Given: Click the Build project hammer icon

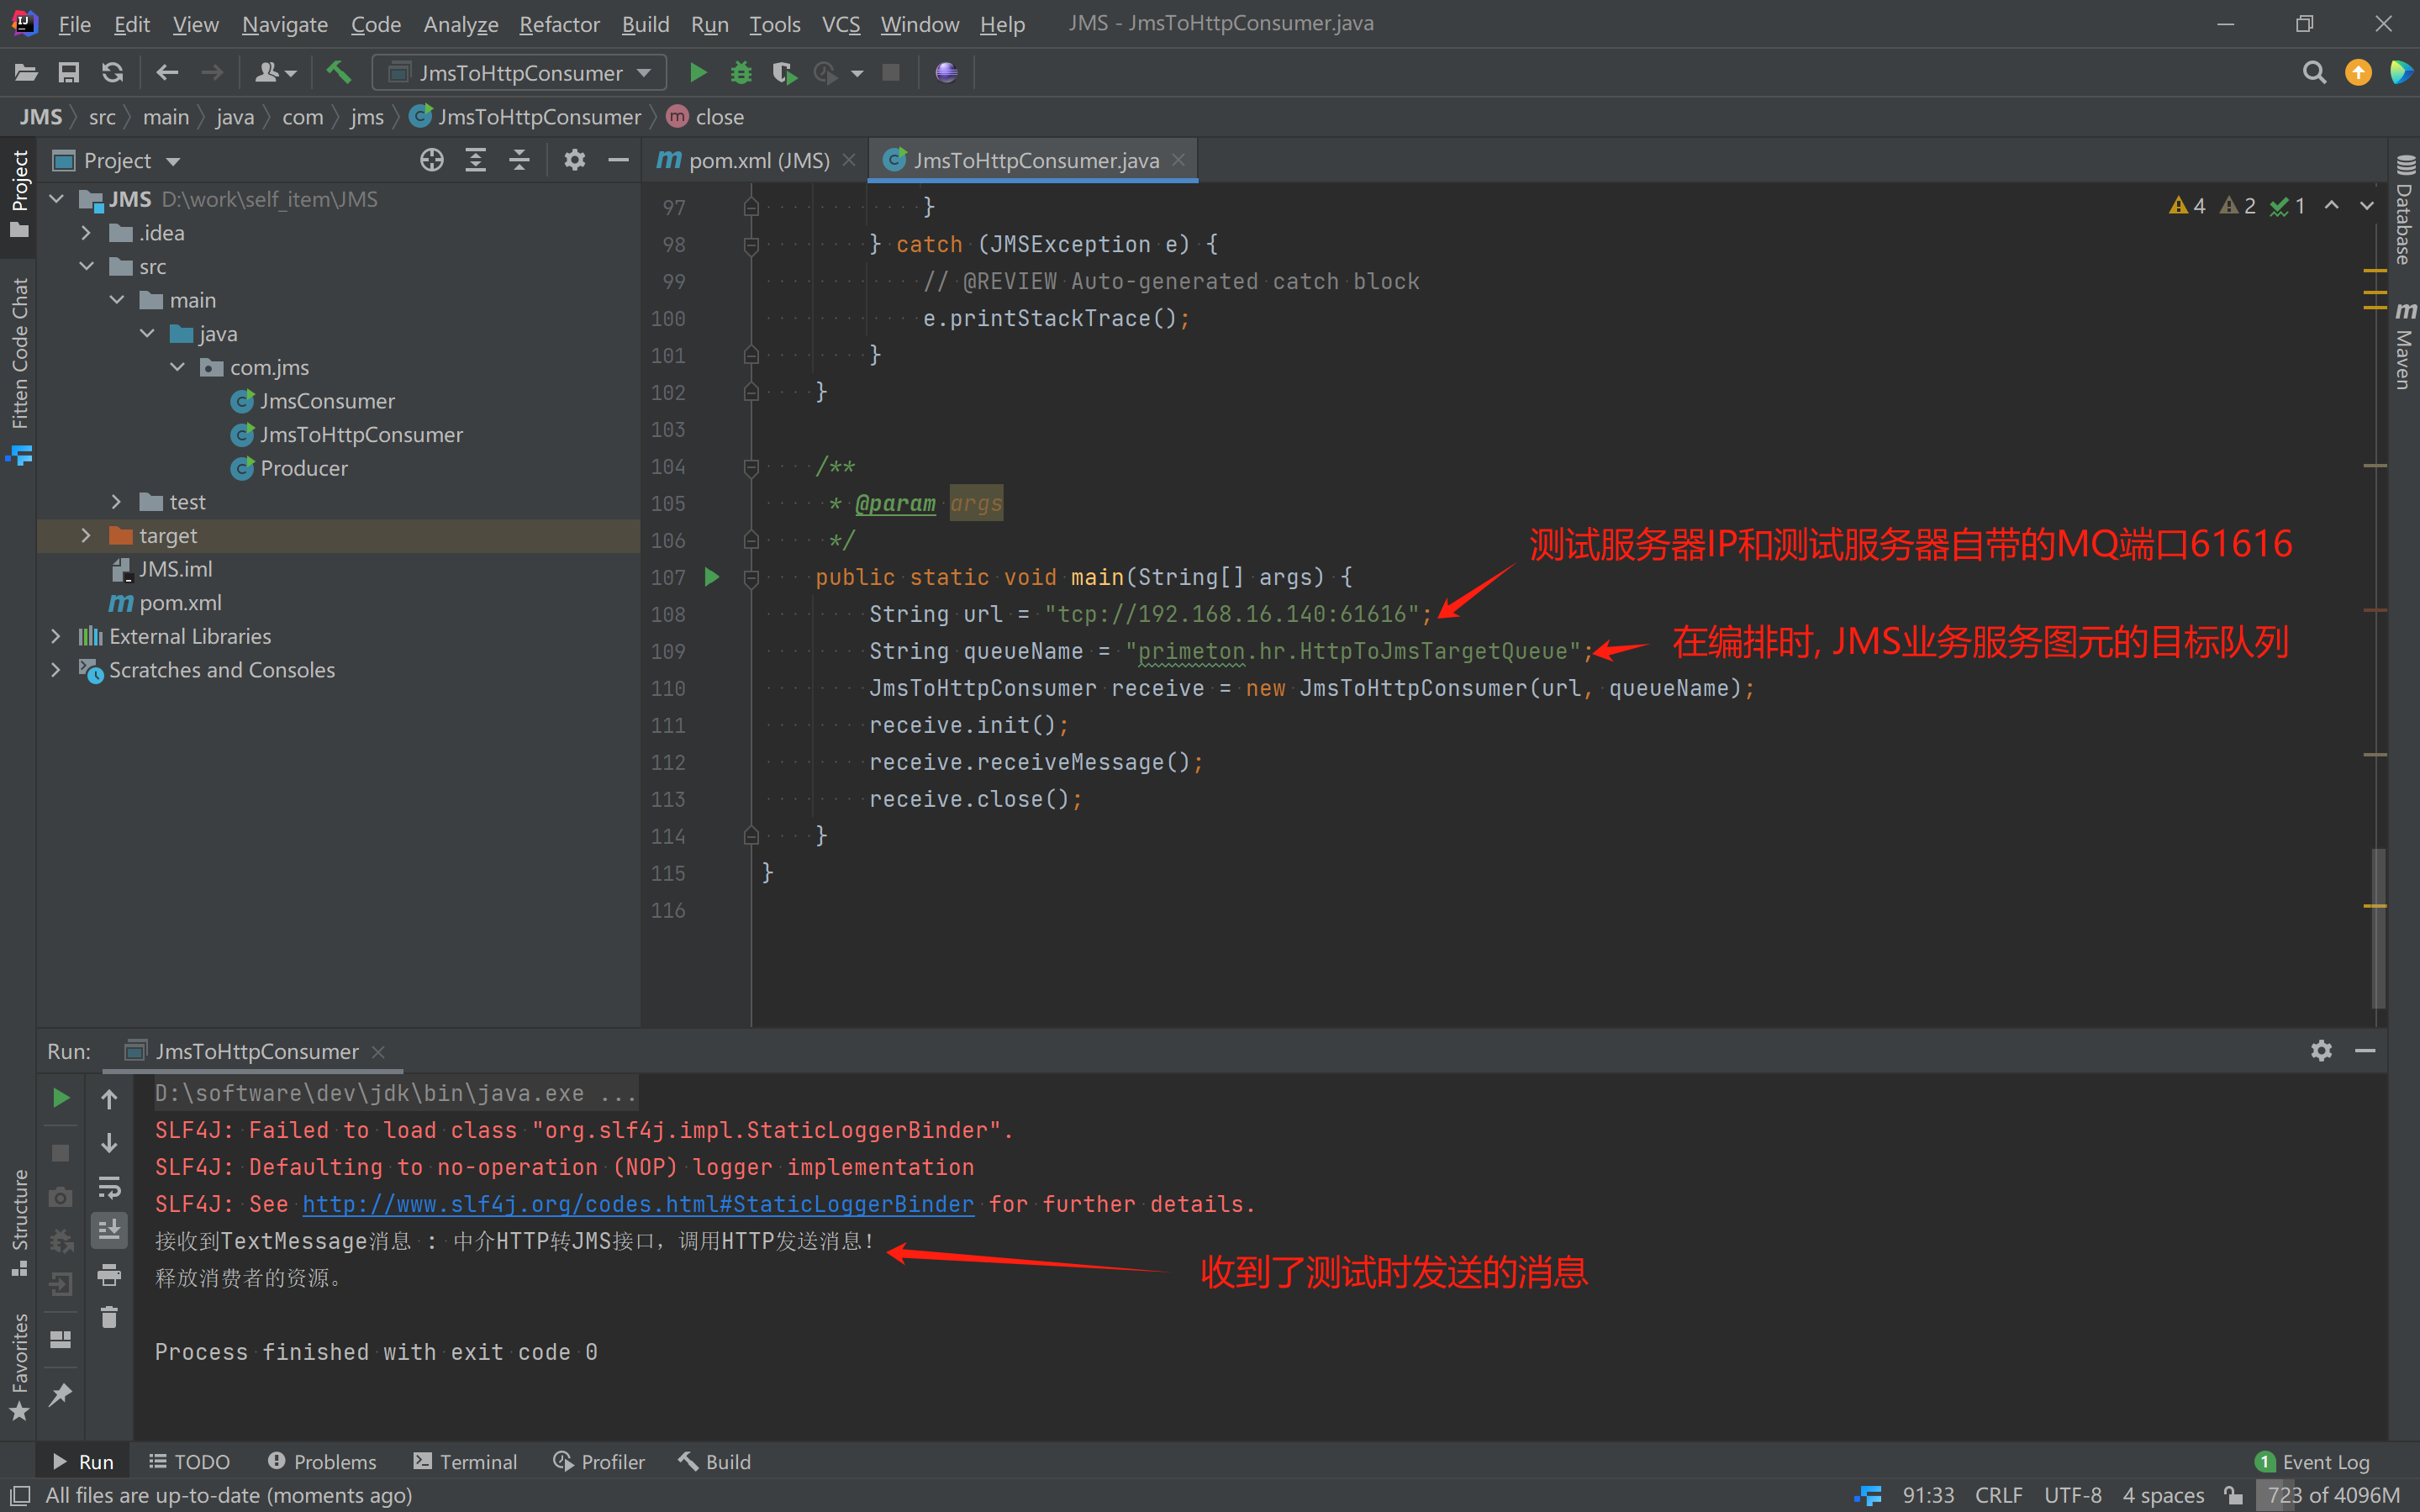Looking at the screenshot, I should [339, 72].
